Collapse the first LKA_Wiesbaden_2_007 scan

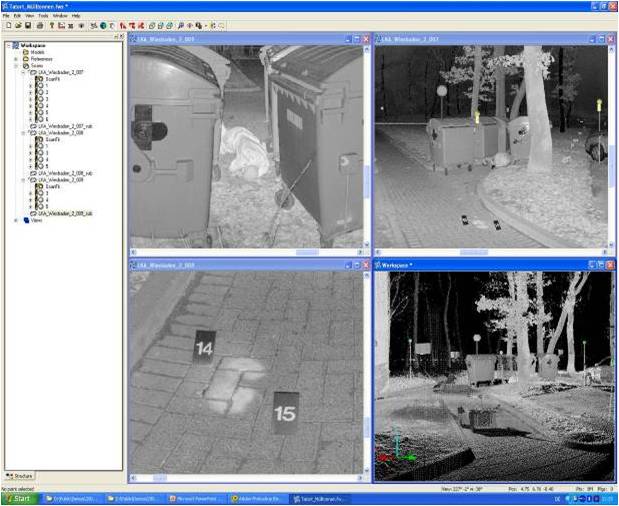point(24,72)
